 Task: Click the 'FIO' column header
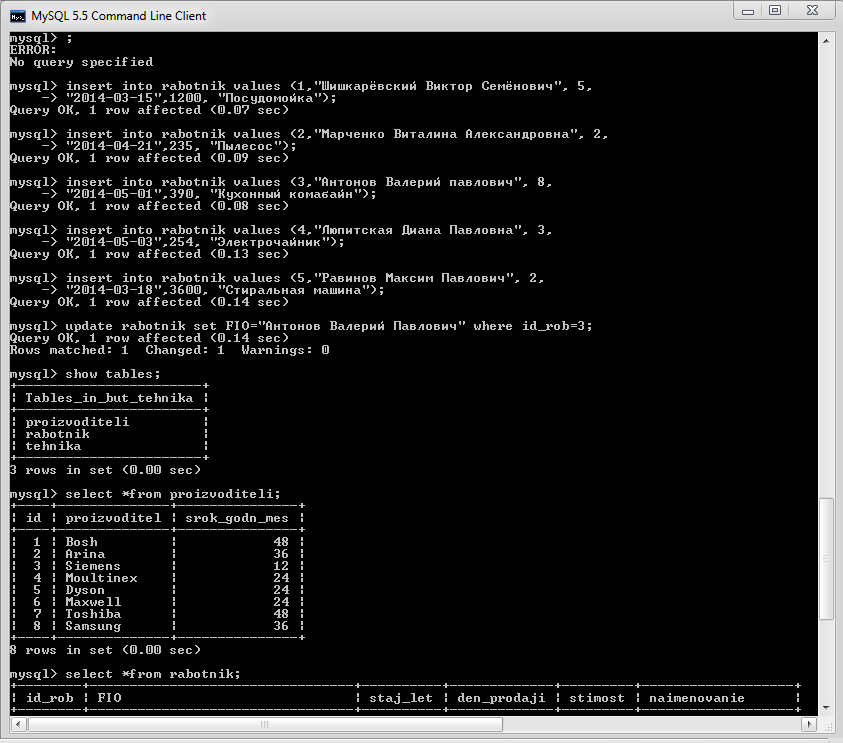[109, 698]
